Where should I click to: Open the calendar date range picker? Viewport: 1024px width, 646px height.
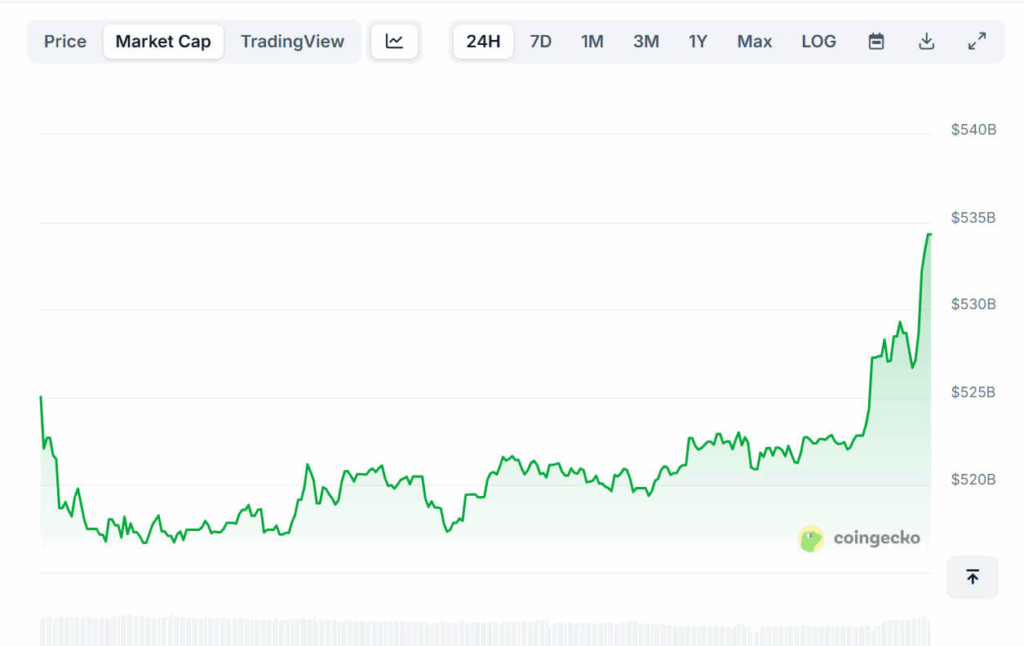click(x=876, y=42)
